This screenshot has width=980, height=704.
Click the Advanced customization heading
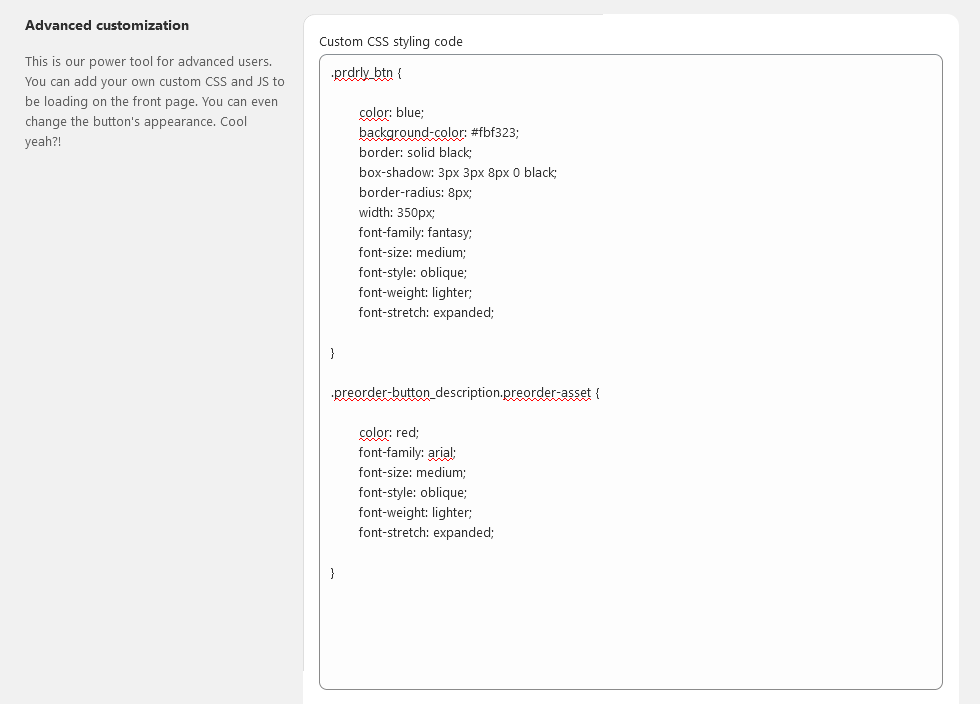[x=107, y=25]
